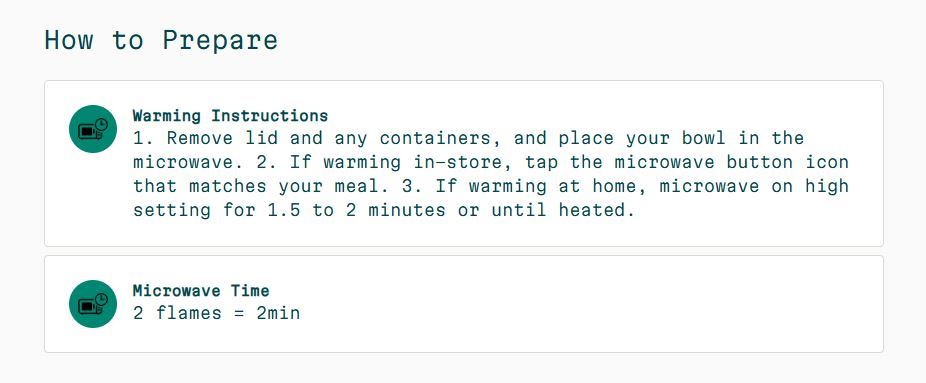Click "1.5 to 2 minutes" text
Screen dimensions: 926x383
[x=357, y=210]
